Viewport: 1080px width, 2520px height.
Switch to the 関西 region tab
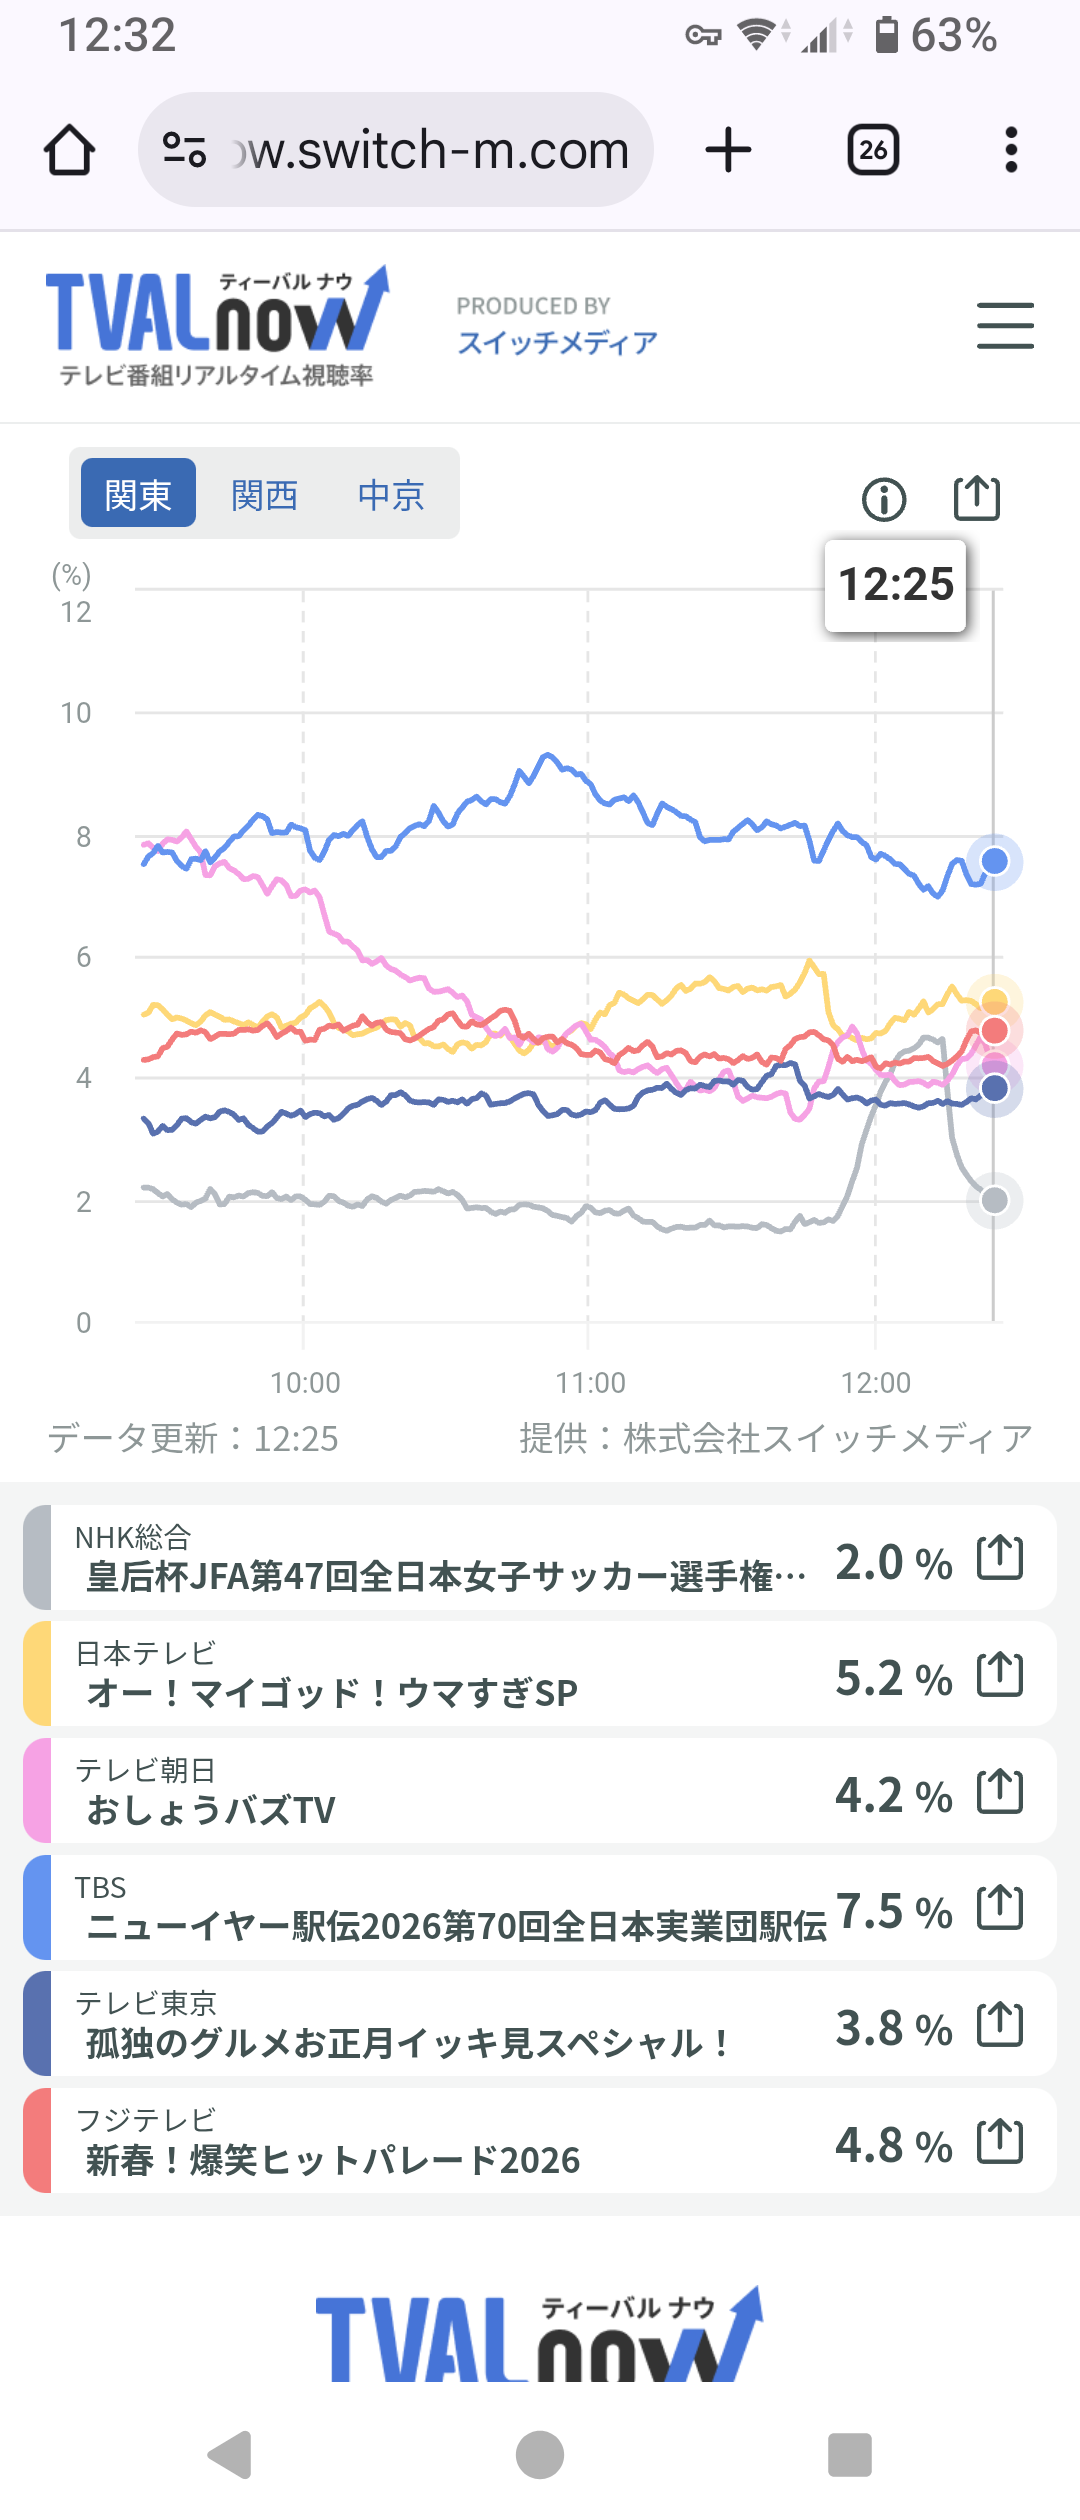click(264, 494)
